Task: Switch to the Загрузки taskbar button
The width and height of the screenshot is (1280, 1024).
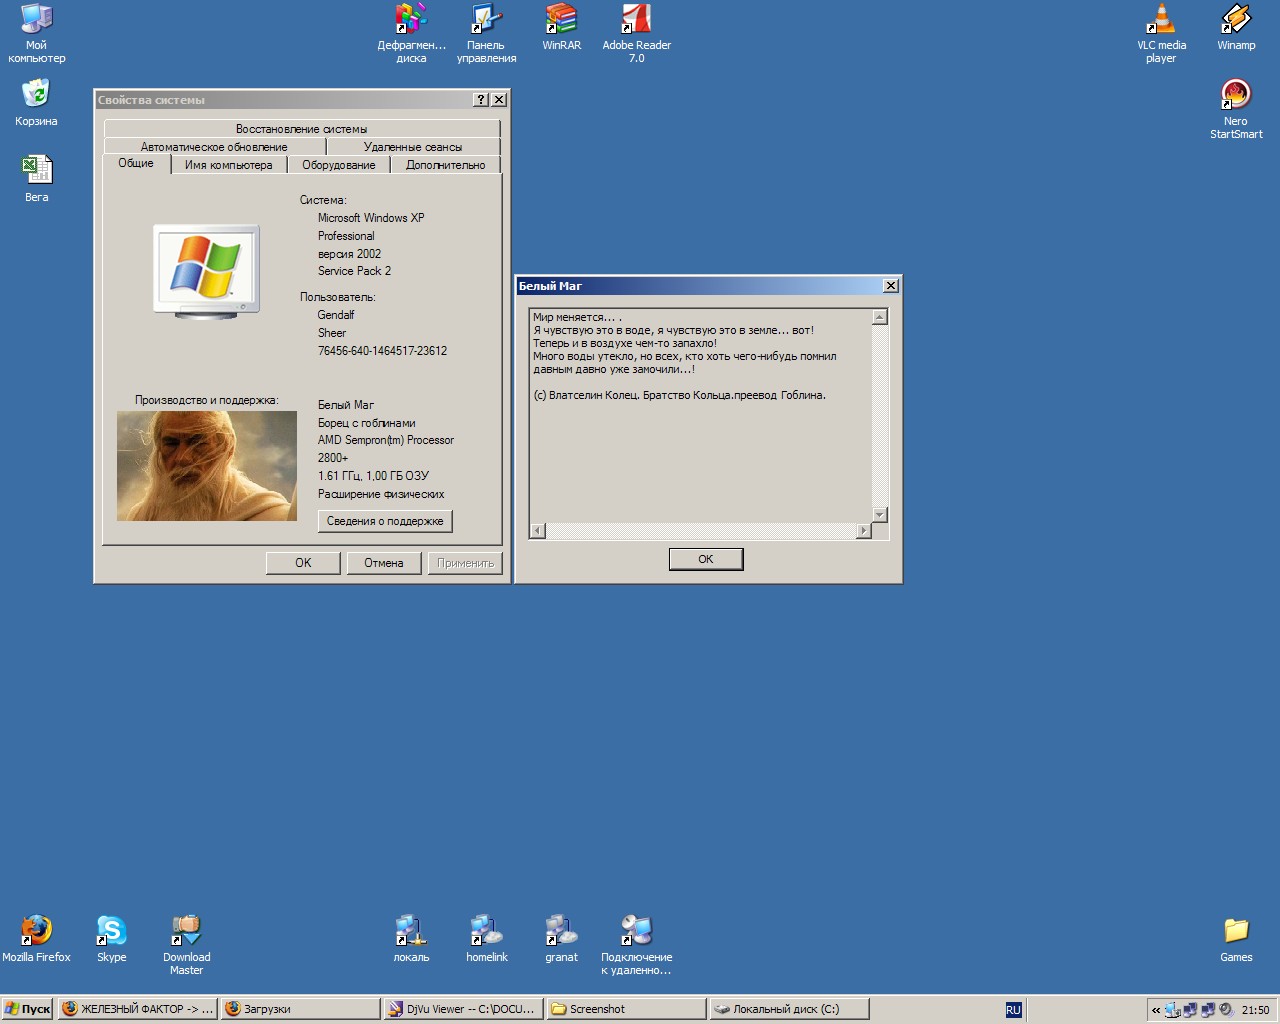Action: (300, 1010)
